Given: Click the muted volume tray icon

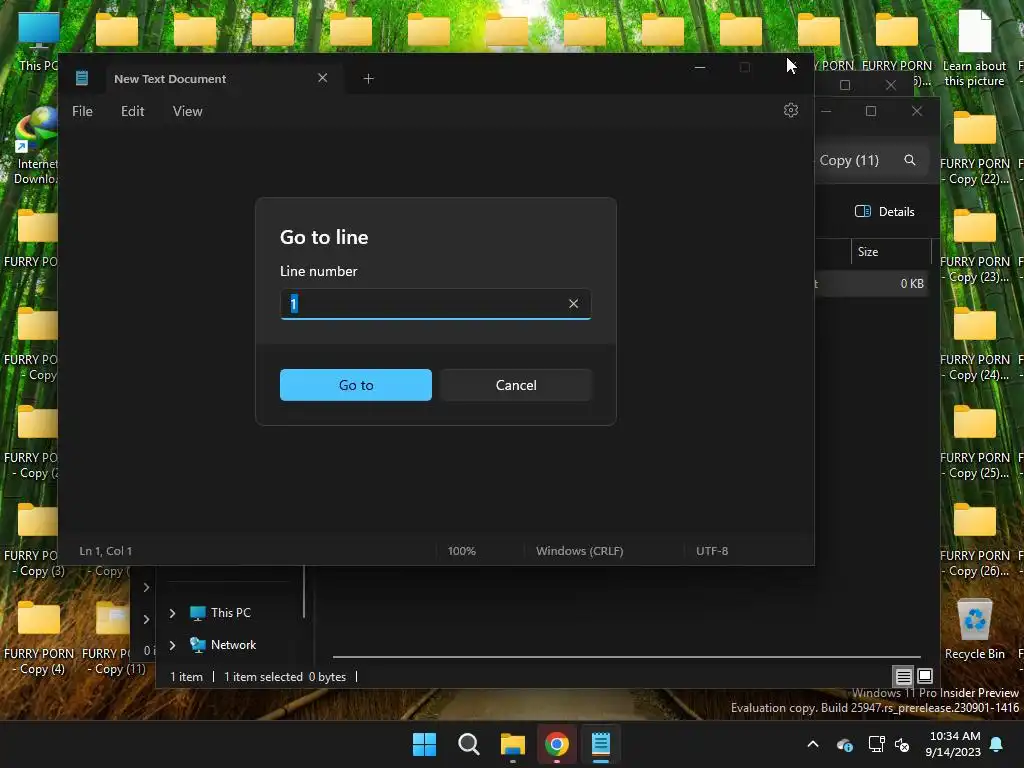Looking at the screenshot, I should pos(902,744).
